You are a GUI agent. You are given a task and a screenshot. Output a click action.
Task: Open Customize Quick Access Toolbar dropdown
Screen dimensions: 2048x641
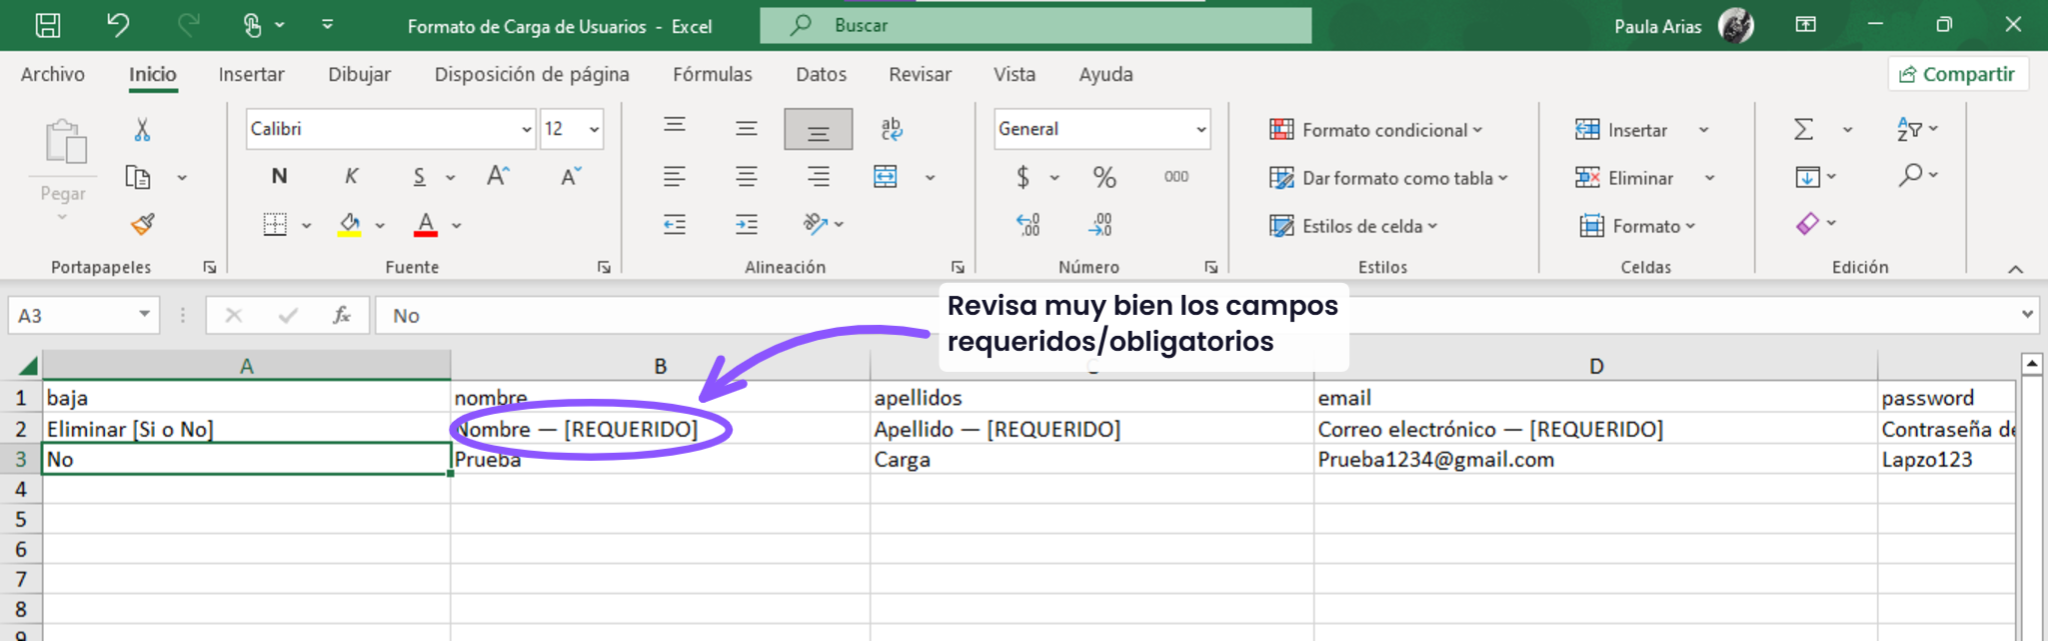coord(327,24)
